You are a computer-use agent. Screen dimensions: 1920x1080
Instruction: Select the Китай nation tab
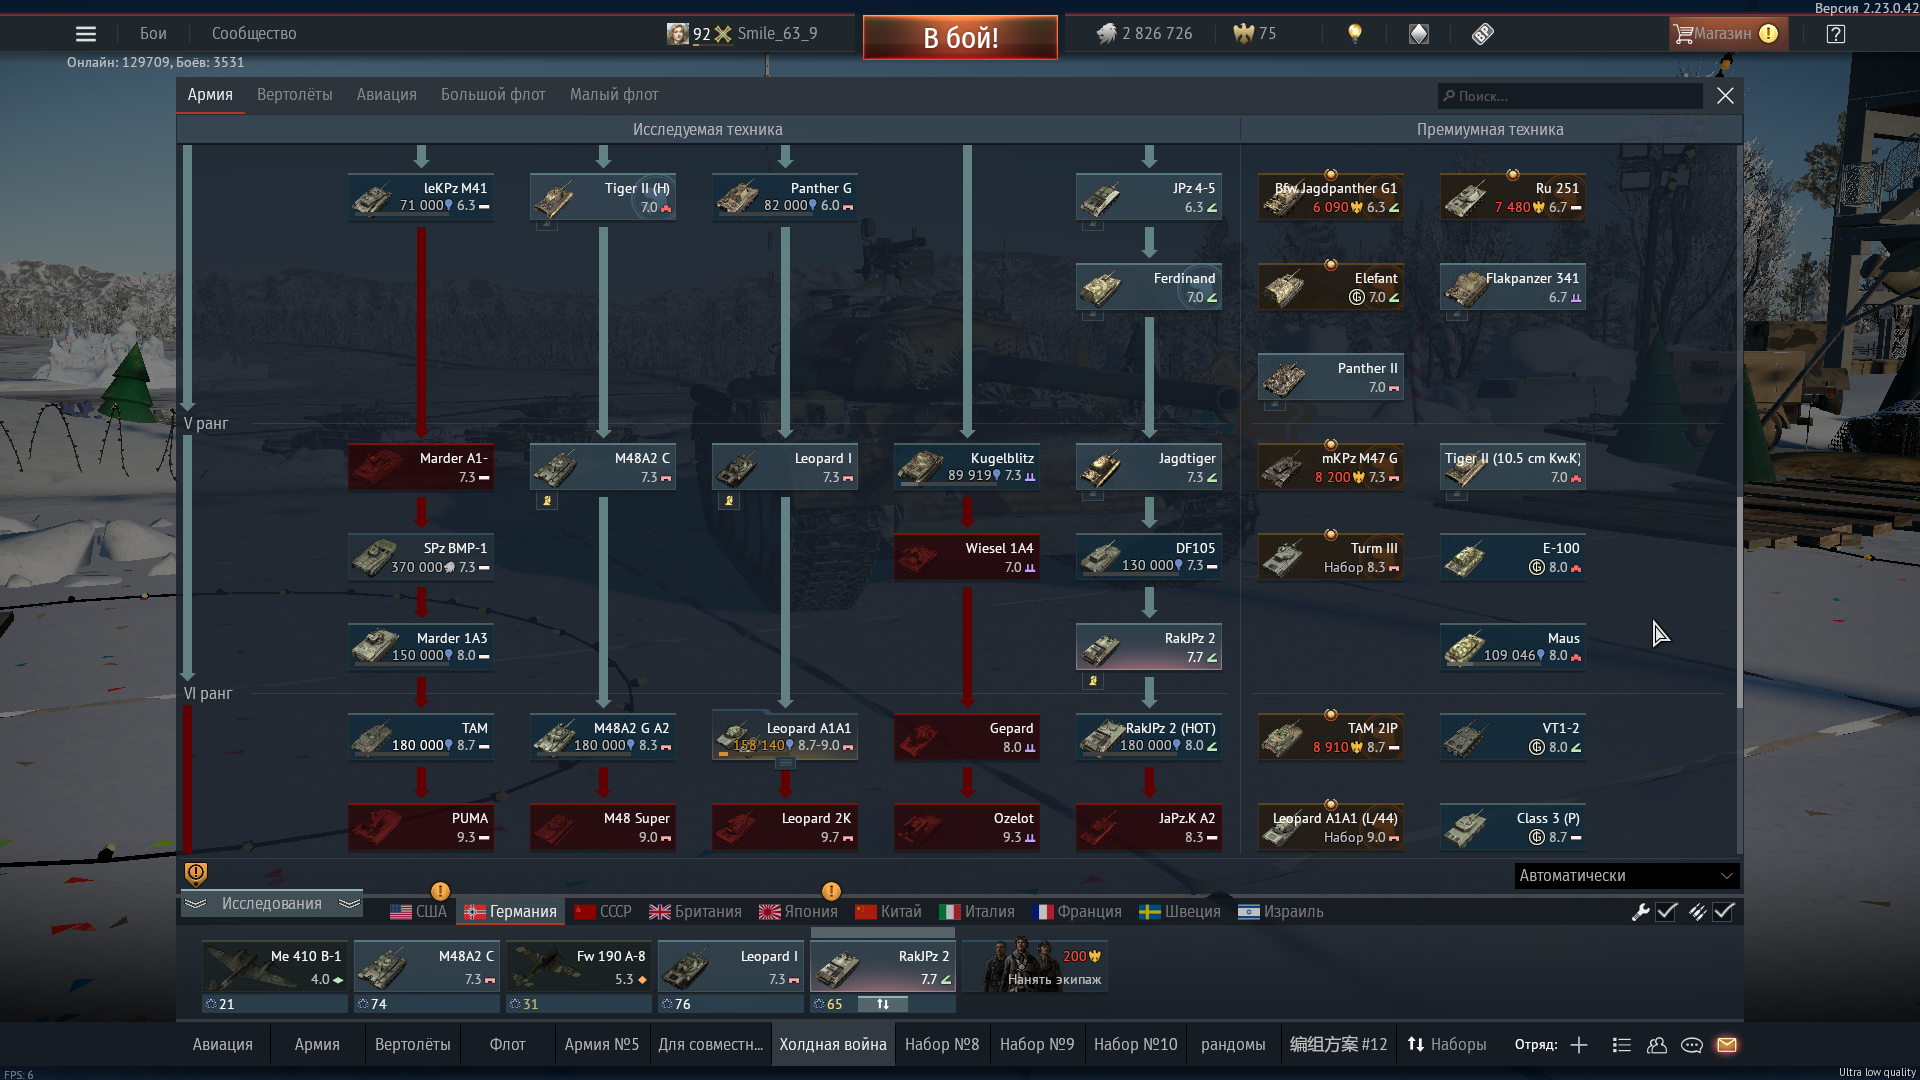888,912
